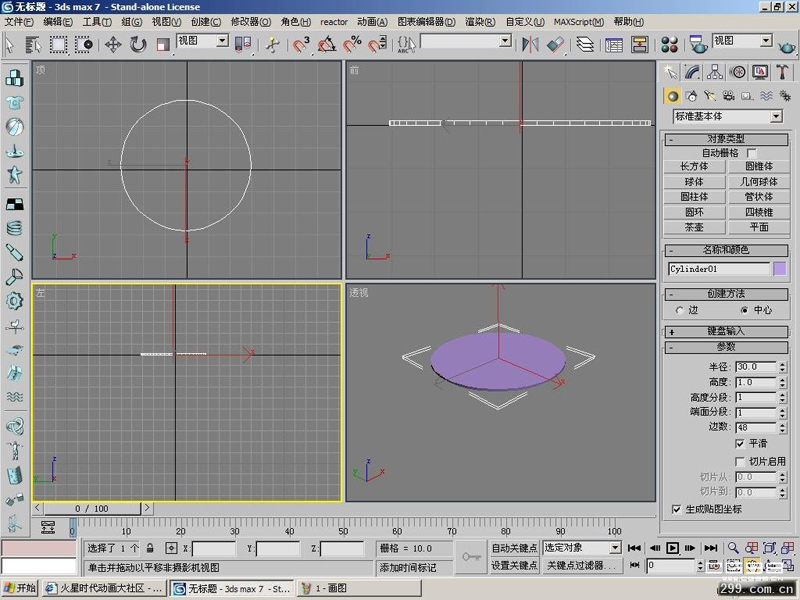Click 球体 sphere button

(694, 182)
